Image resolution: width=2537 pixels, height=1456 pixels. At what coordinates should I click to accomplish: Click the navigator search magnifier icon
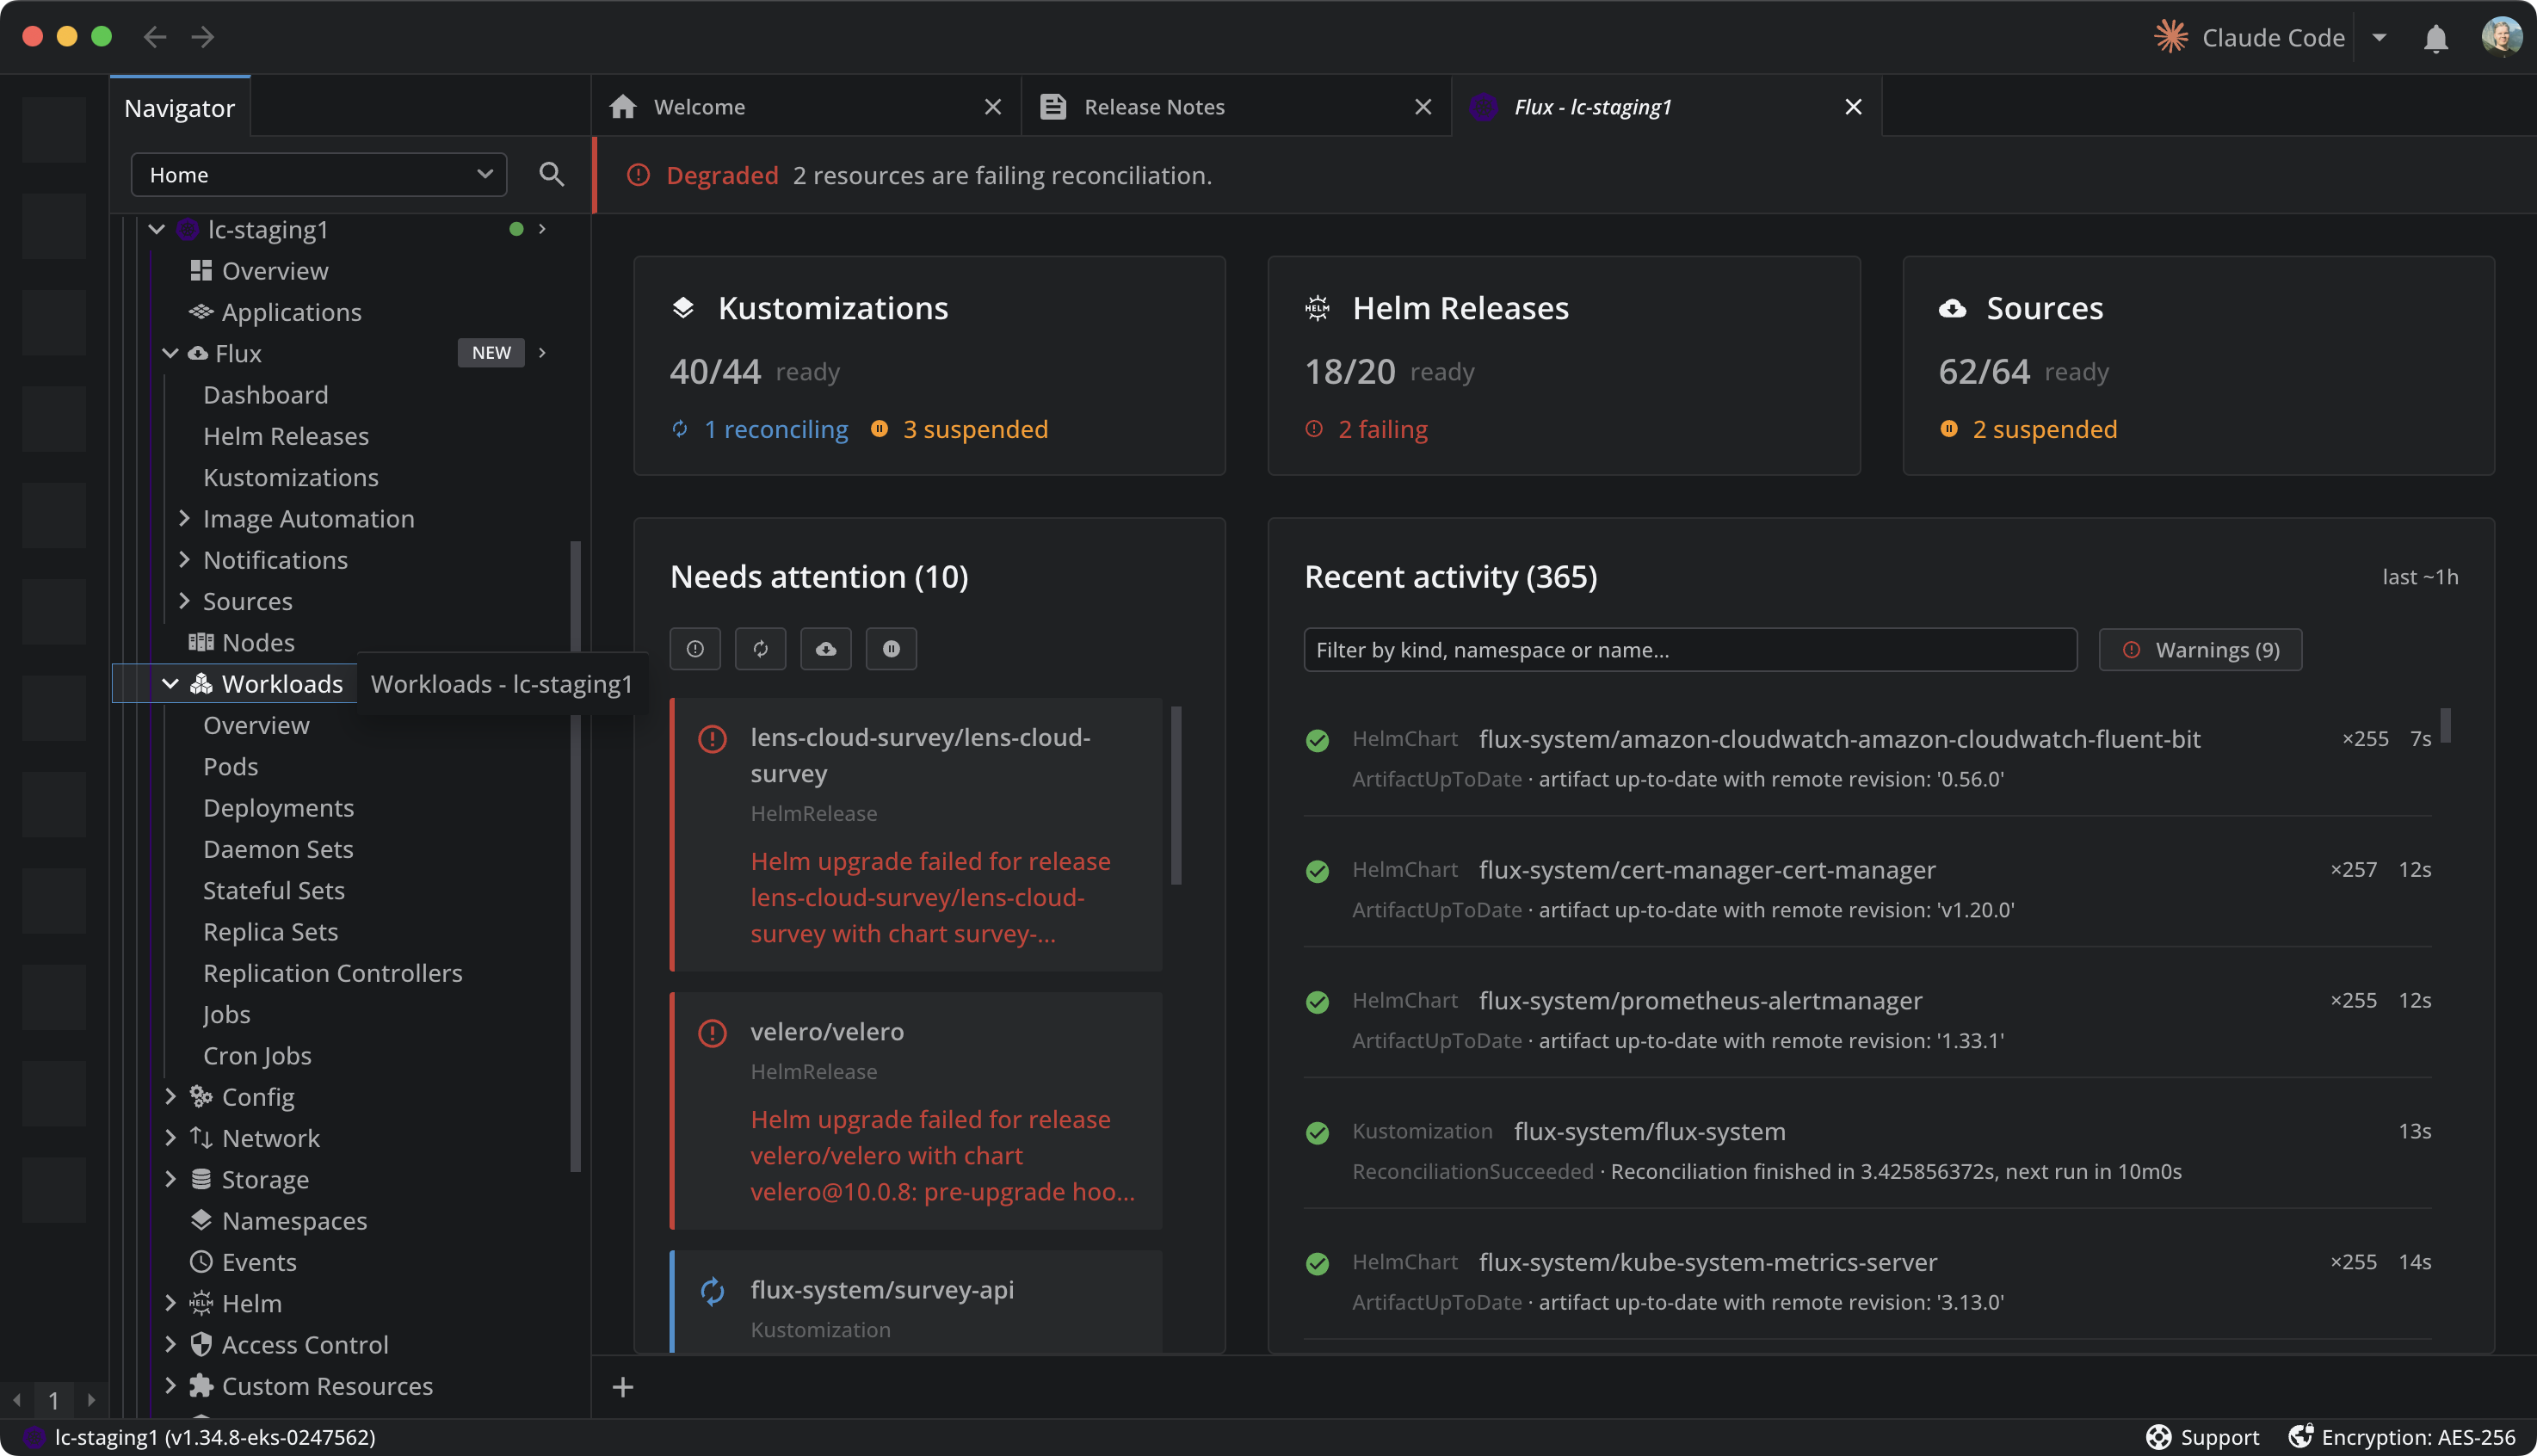(x=551, y=174)
